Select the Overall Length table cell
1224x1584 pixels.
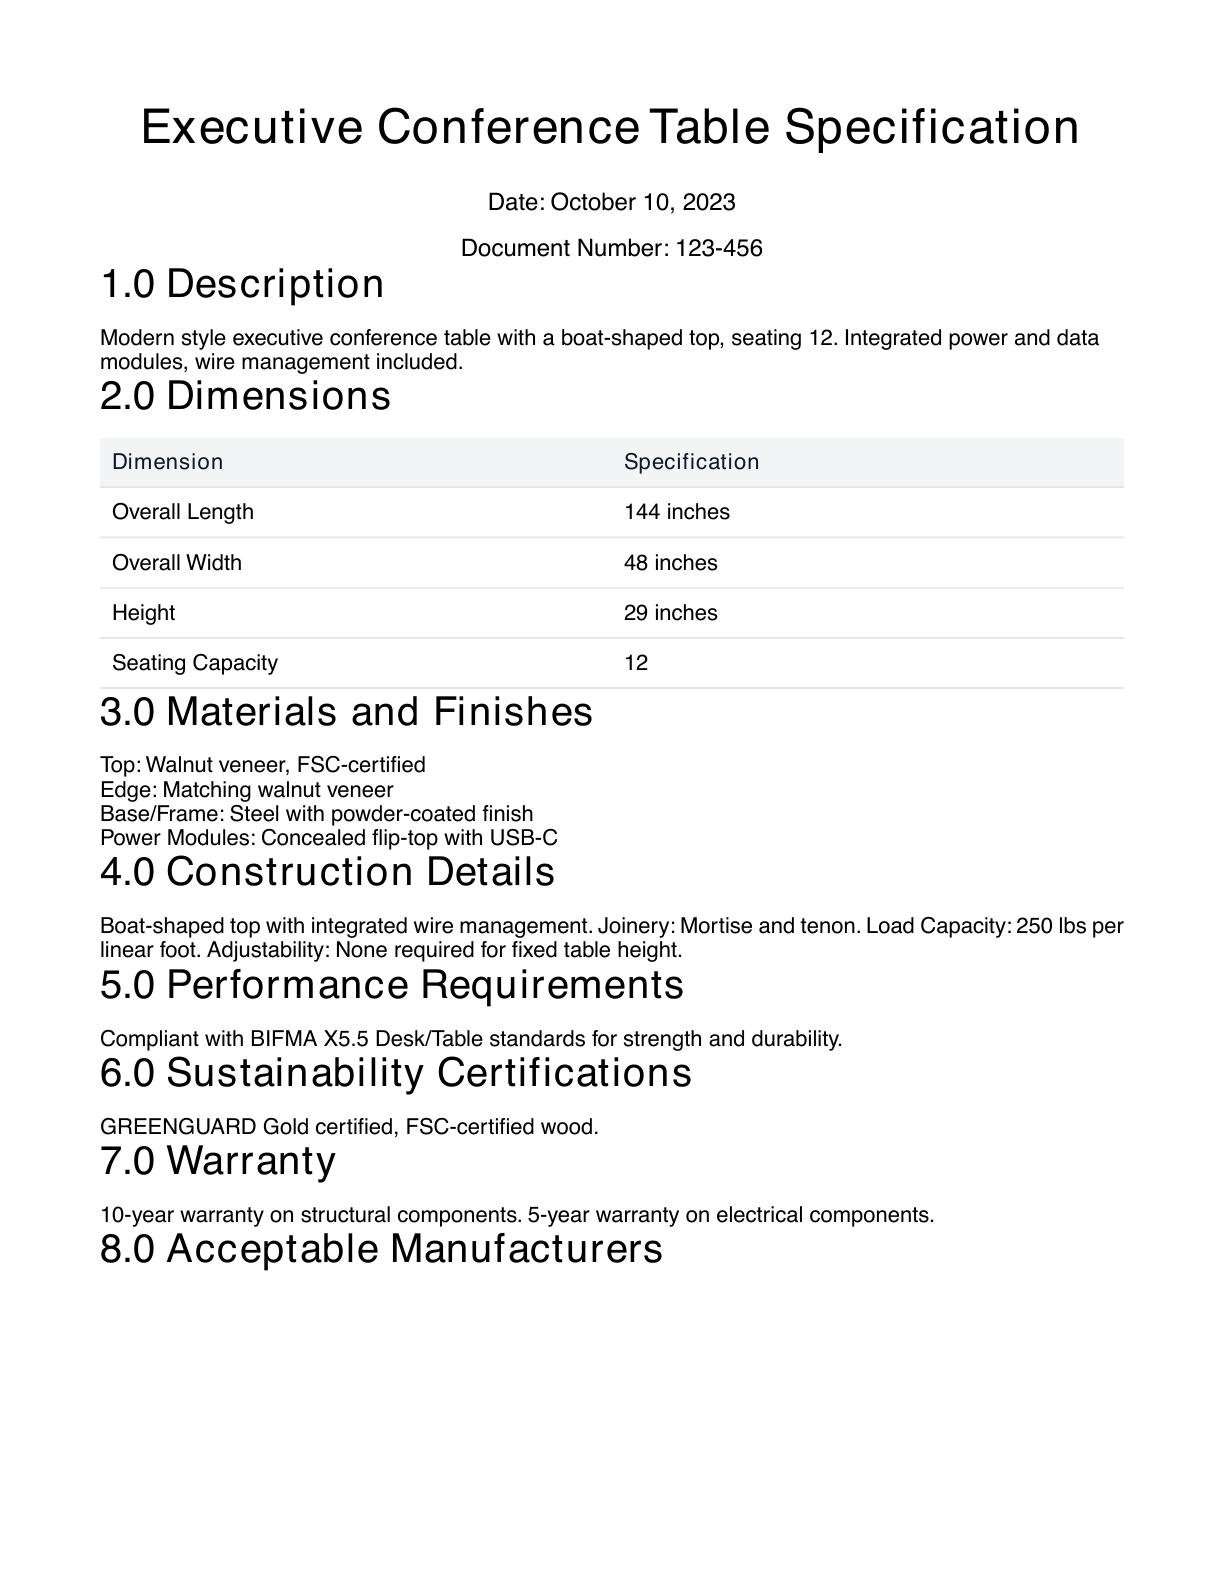pyautogui.click(x=183, y=512)
